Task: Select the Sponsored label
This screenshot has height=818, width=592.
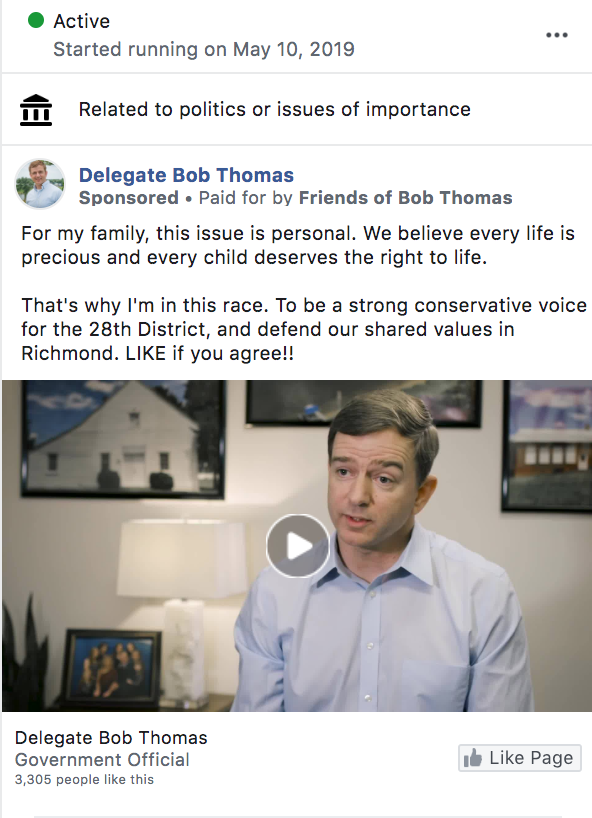Action: [129, 198]
